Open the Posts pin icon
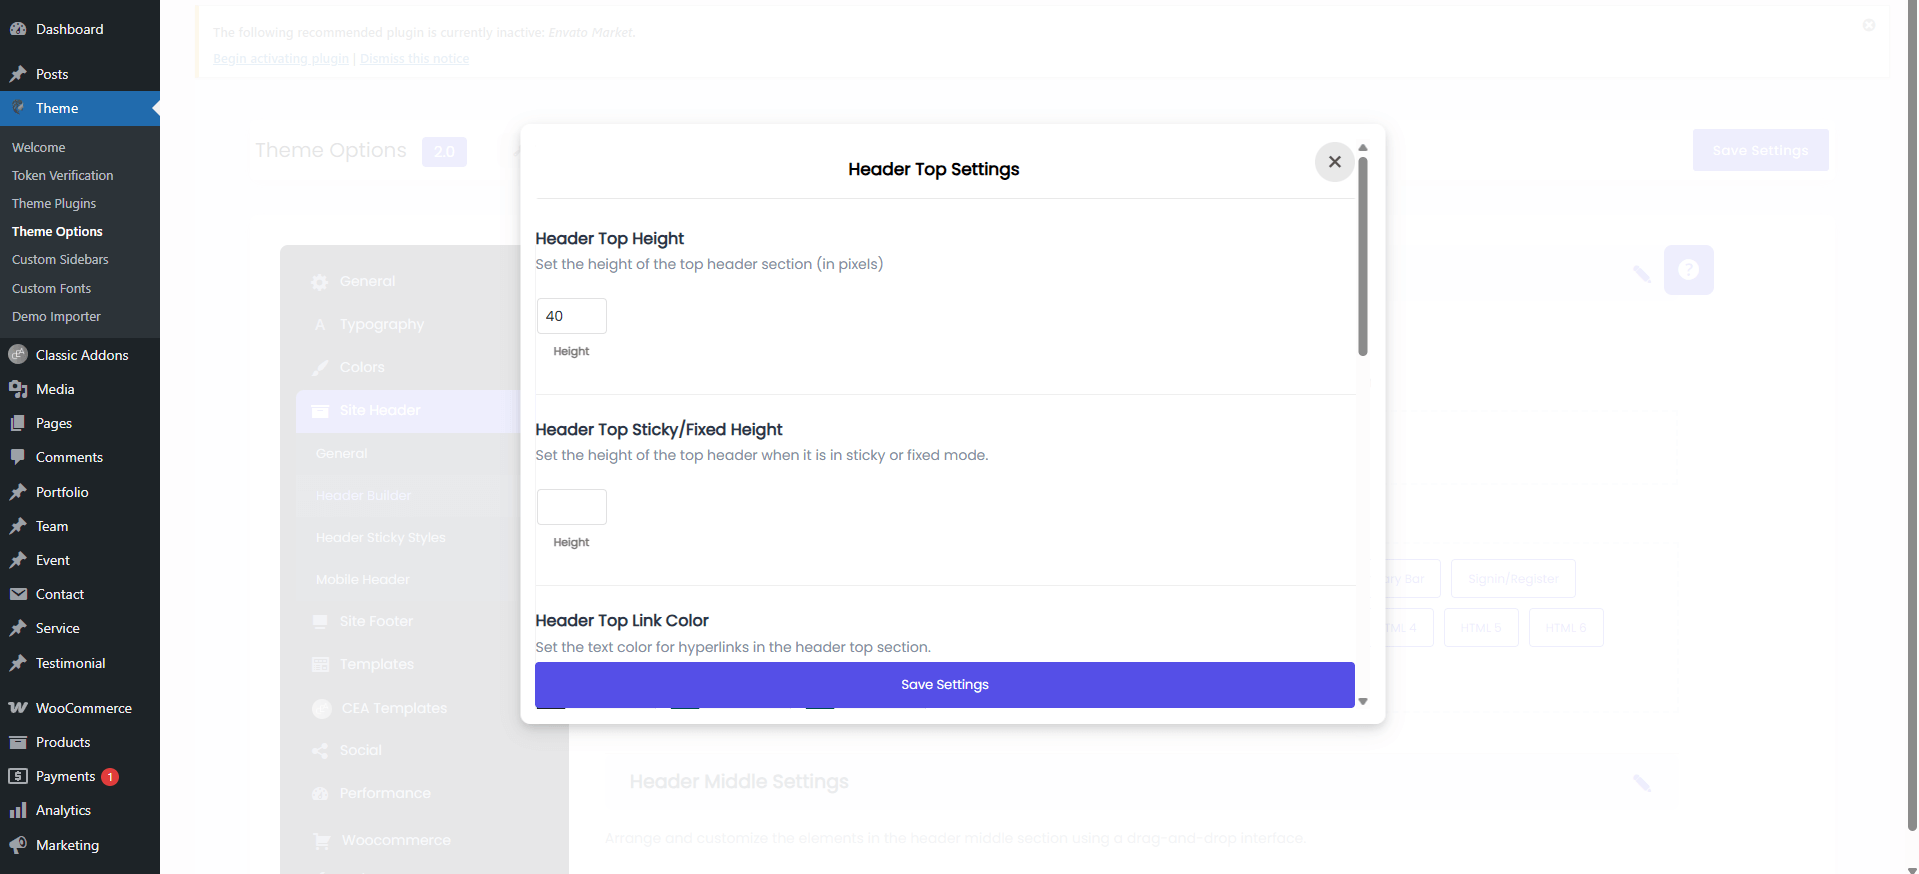Screen dimensions: 1919x874 click(x=18, y=74)
